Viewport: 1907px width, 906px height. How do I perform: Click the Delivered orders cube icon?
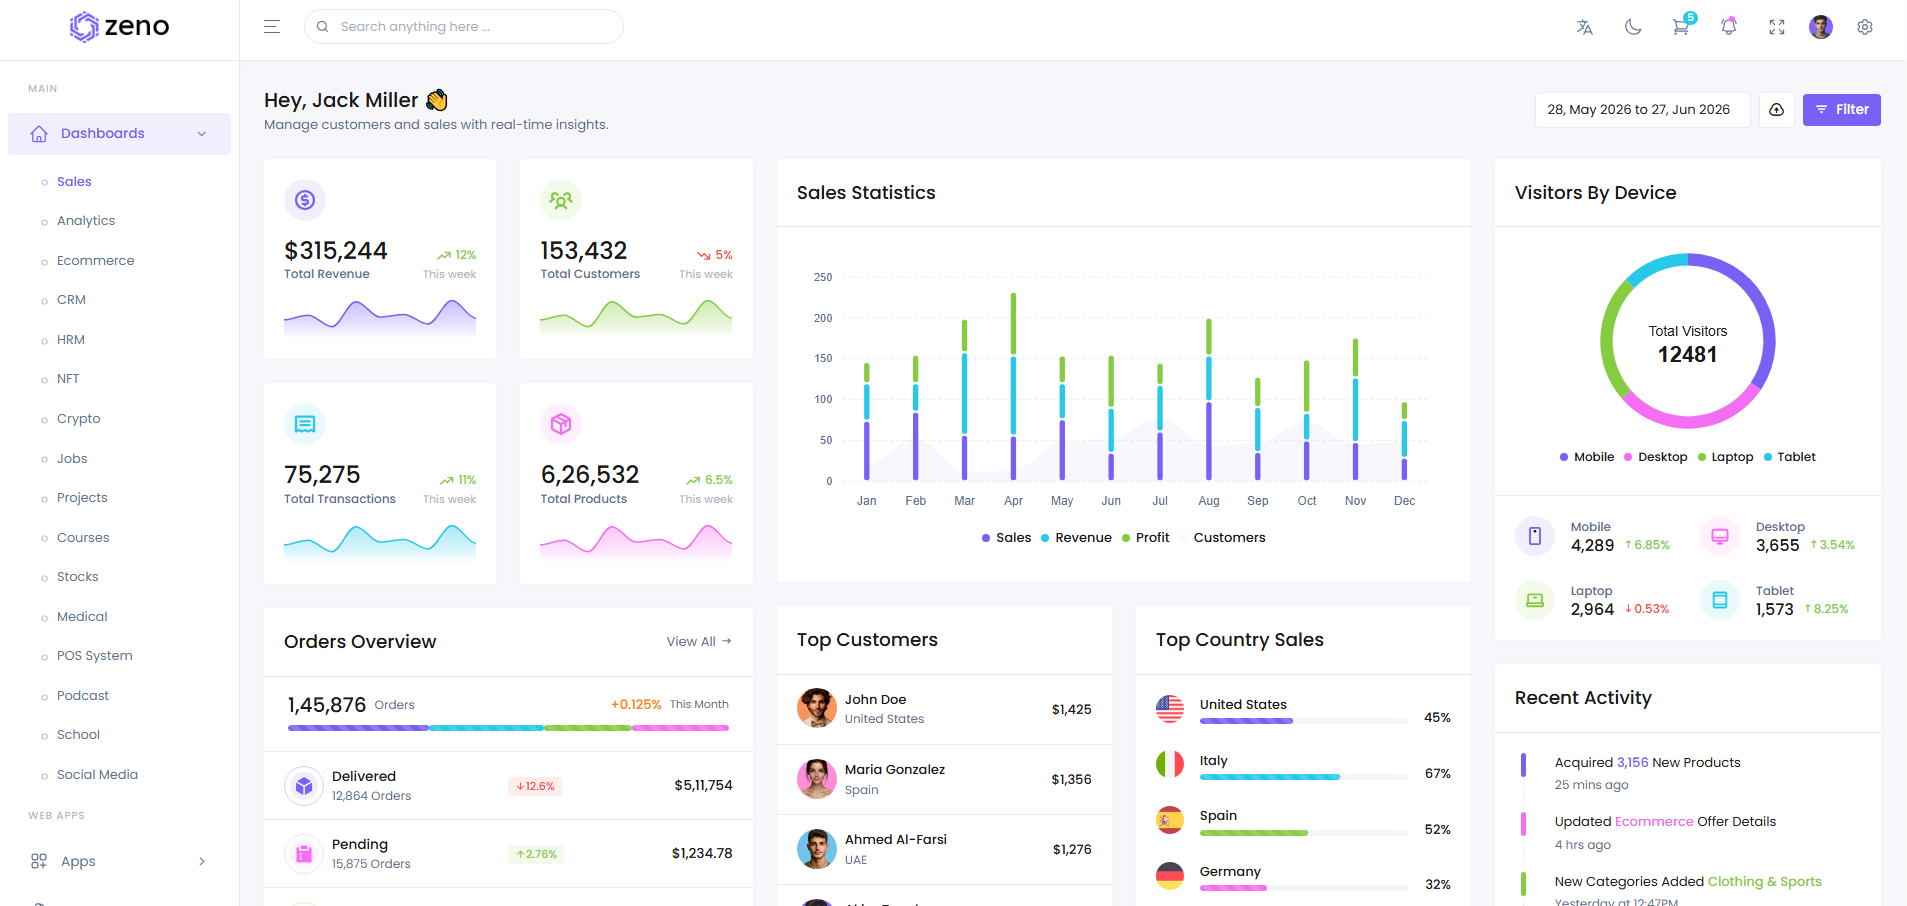304,786
